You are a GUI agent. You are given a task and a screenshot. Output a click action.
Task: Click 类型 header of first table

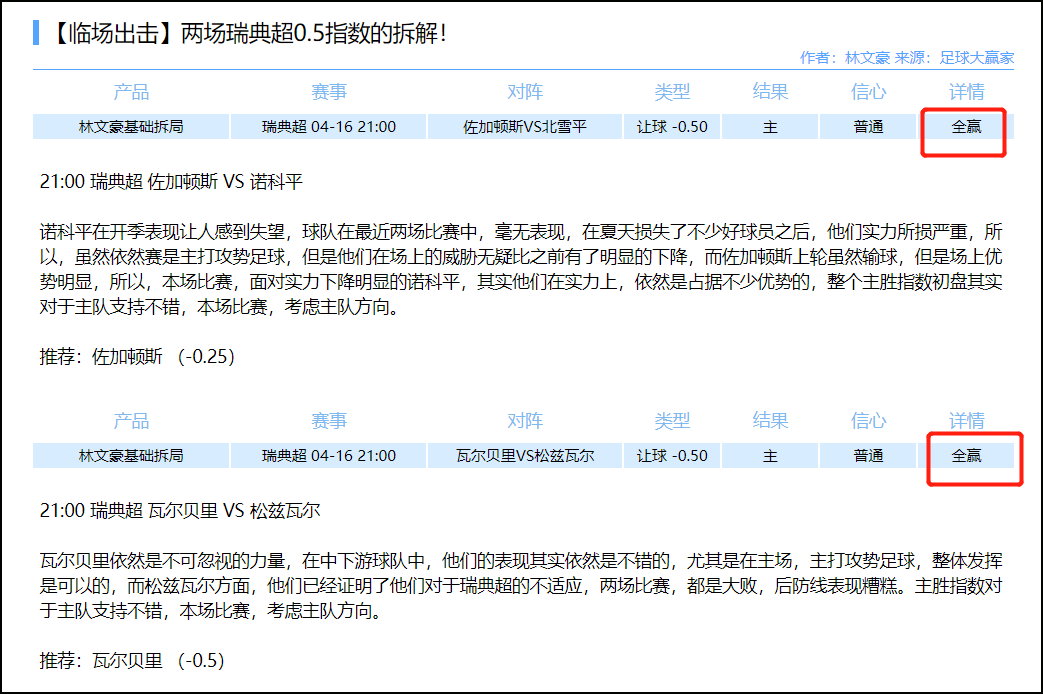point(672,91)
